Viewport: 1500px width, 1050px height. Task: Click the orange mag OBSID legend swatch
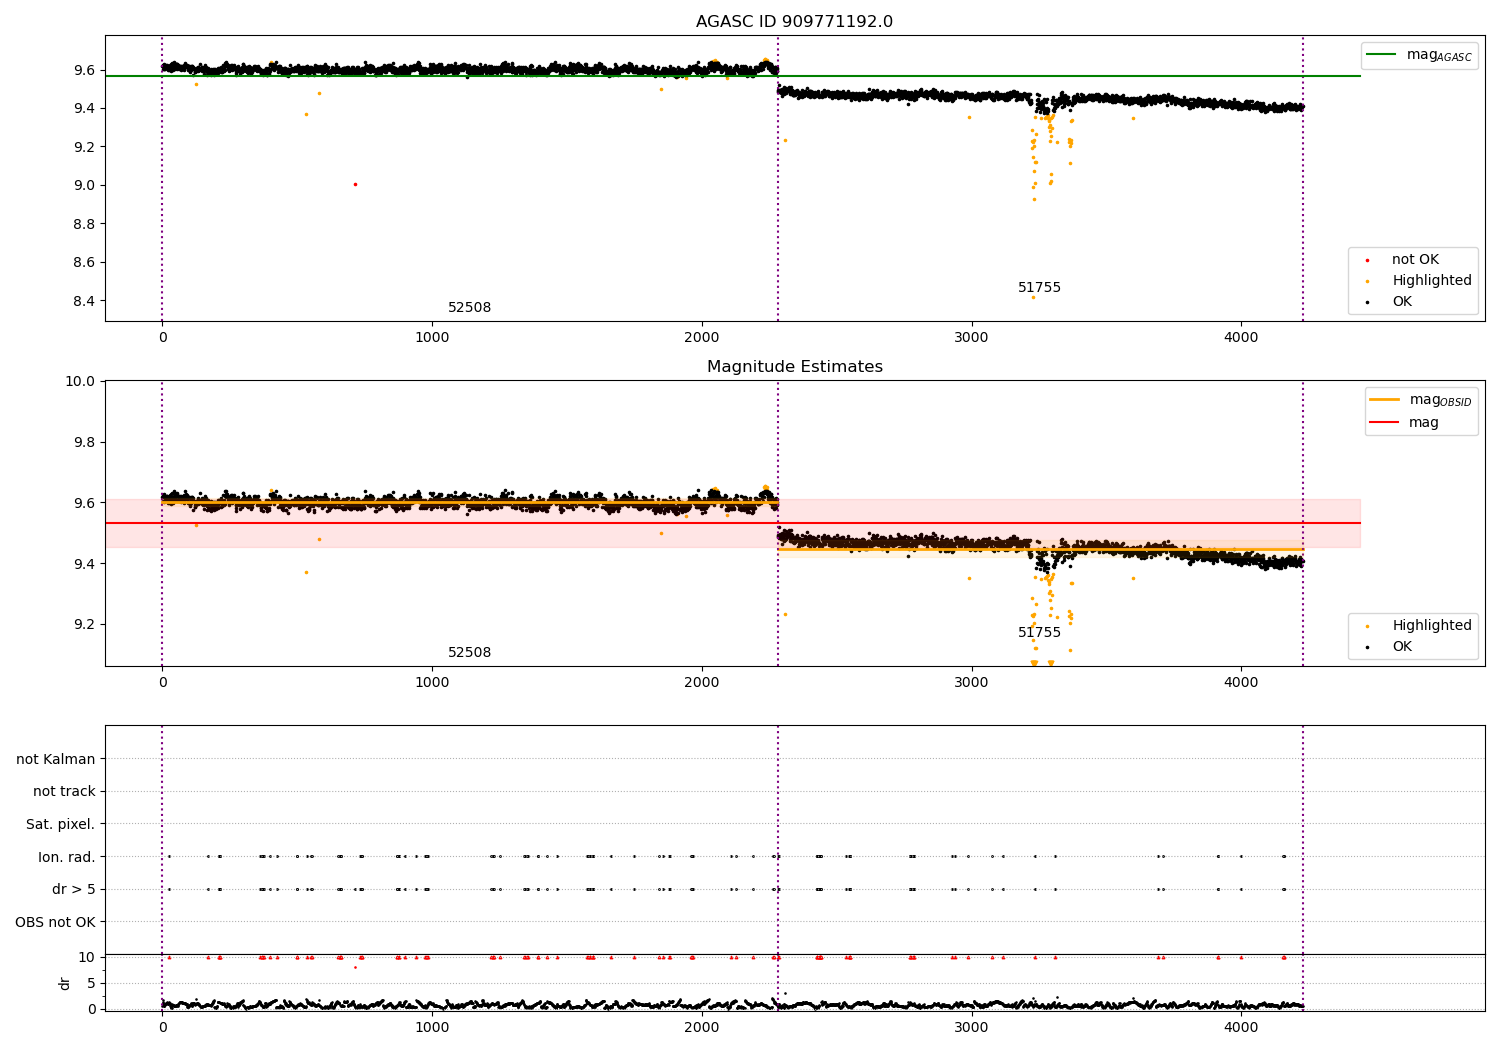coord(1385,400)
